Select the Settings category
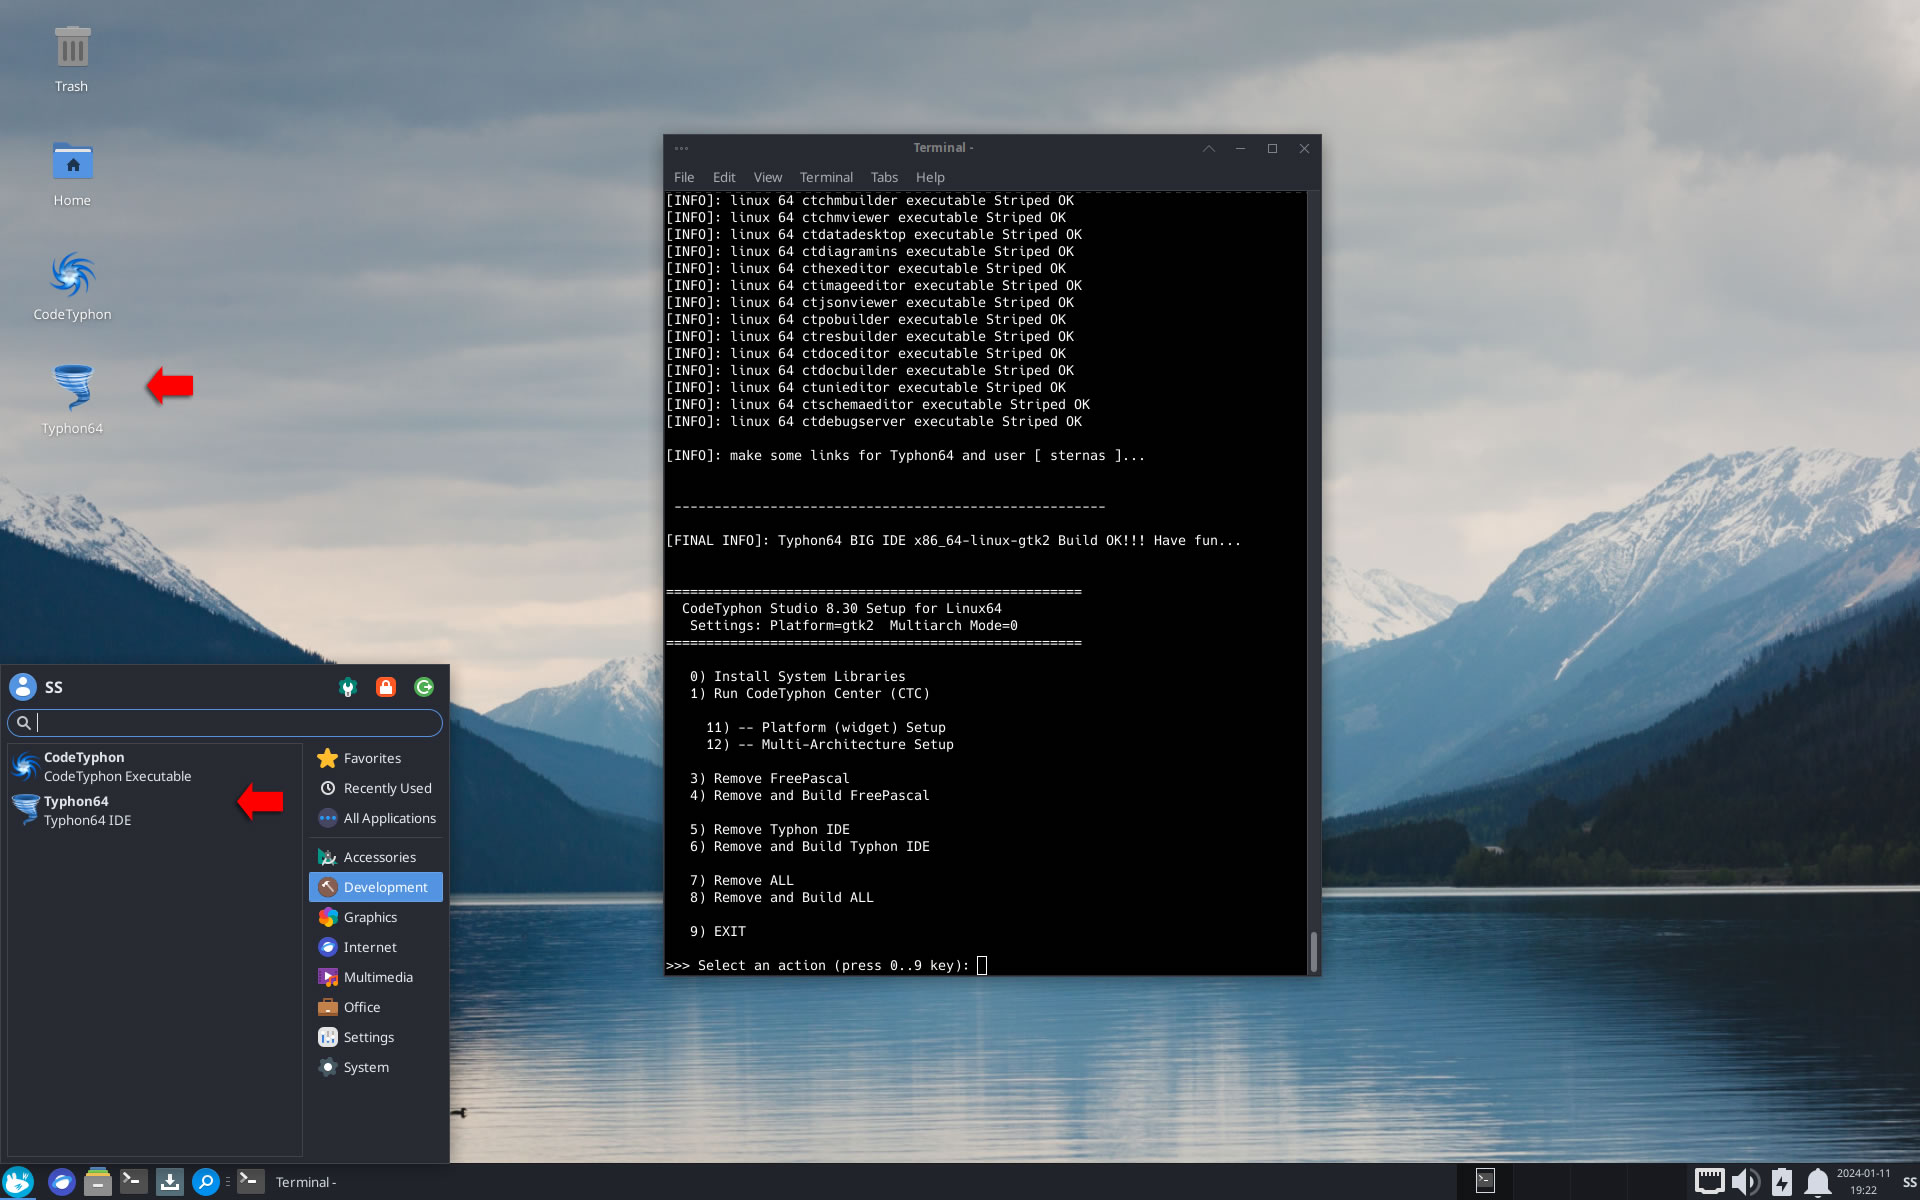Screen dimensions: 1920x1200 pyautogui.click(x=376, y=1037)
